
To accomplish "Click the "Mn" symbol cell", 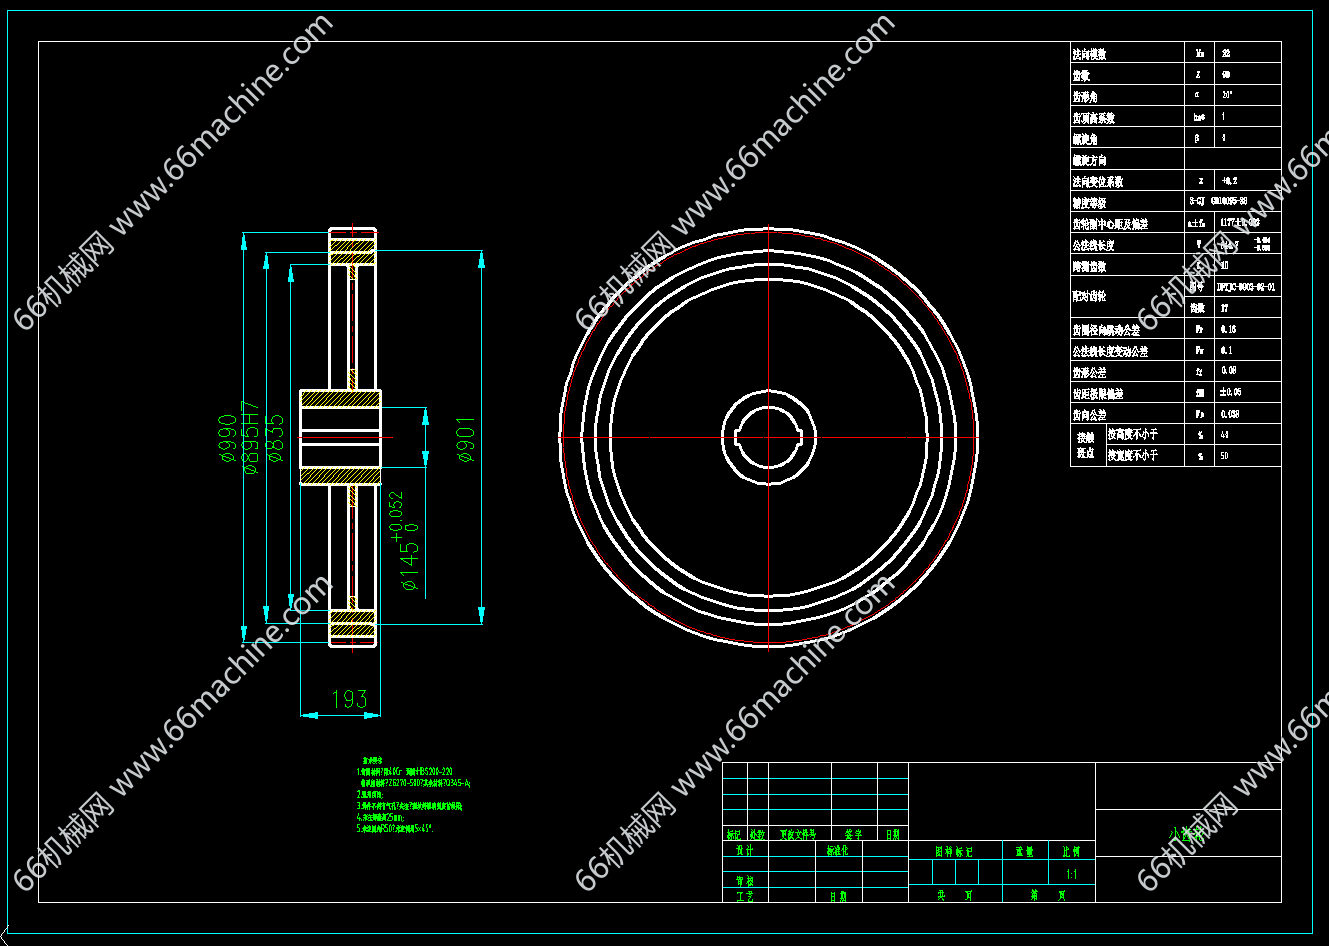I will click(x=1200, y=54).
